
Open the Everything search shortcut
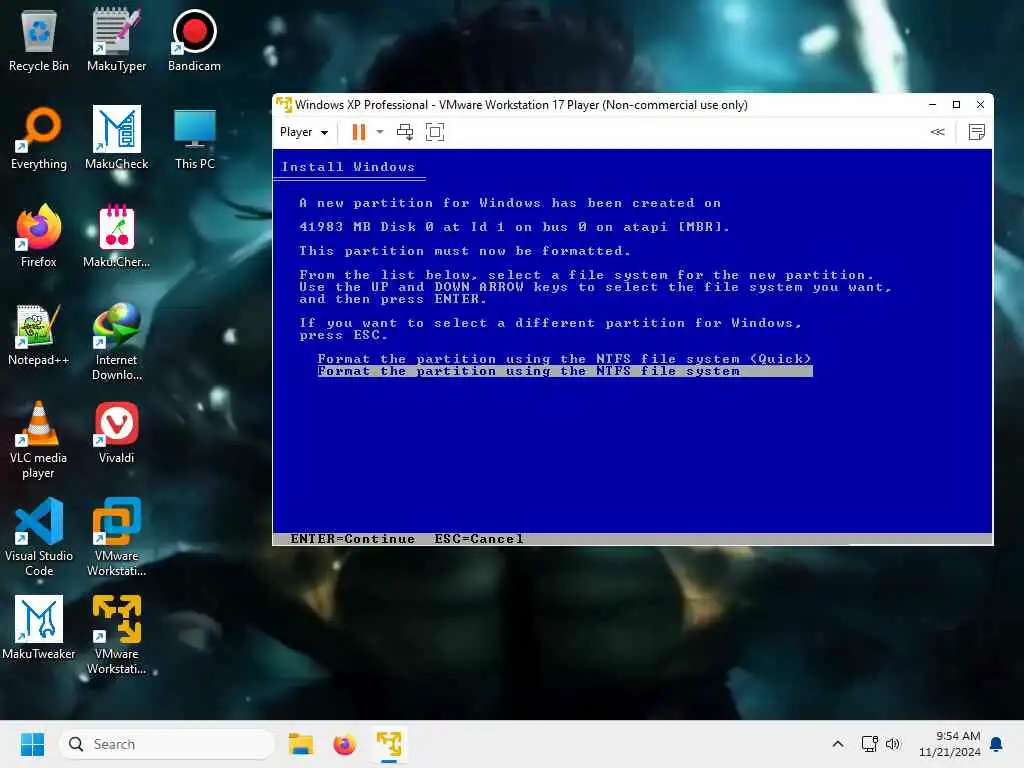(39, 137)
